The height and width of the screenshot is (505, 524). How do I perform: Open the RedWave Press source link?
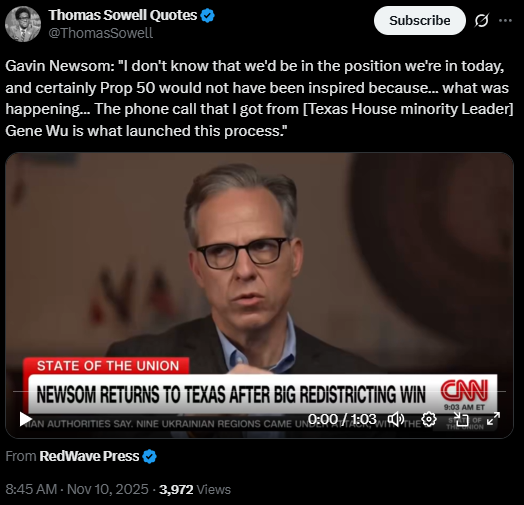click(x=89, y=456)
